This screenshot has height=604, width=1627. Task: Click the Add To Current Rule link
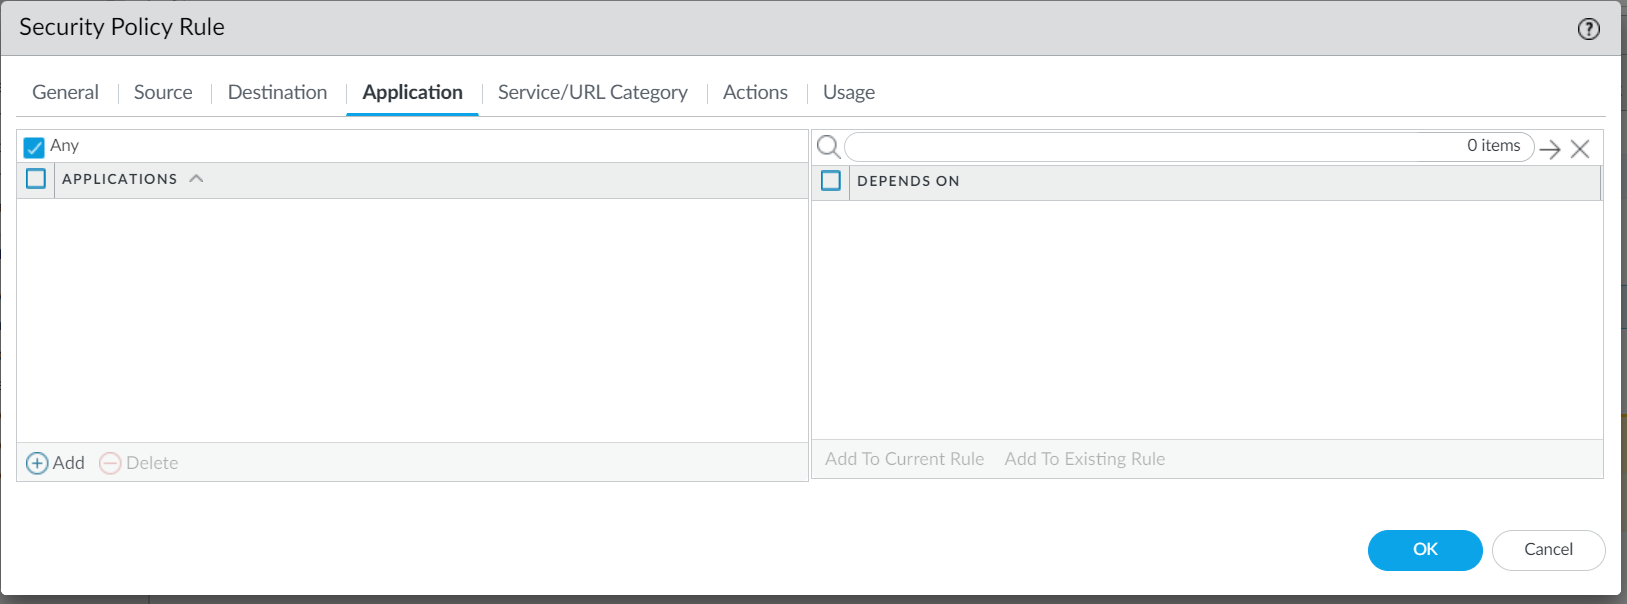(904, 459)
